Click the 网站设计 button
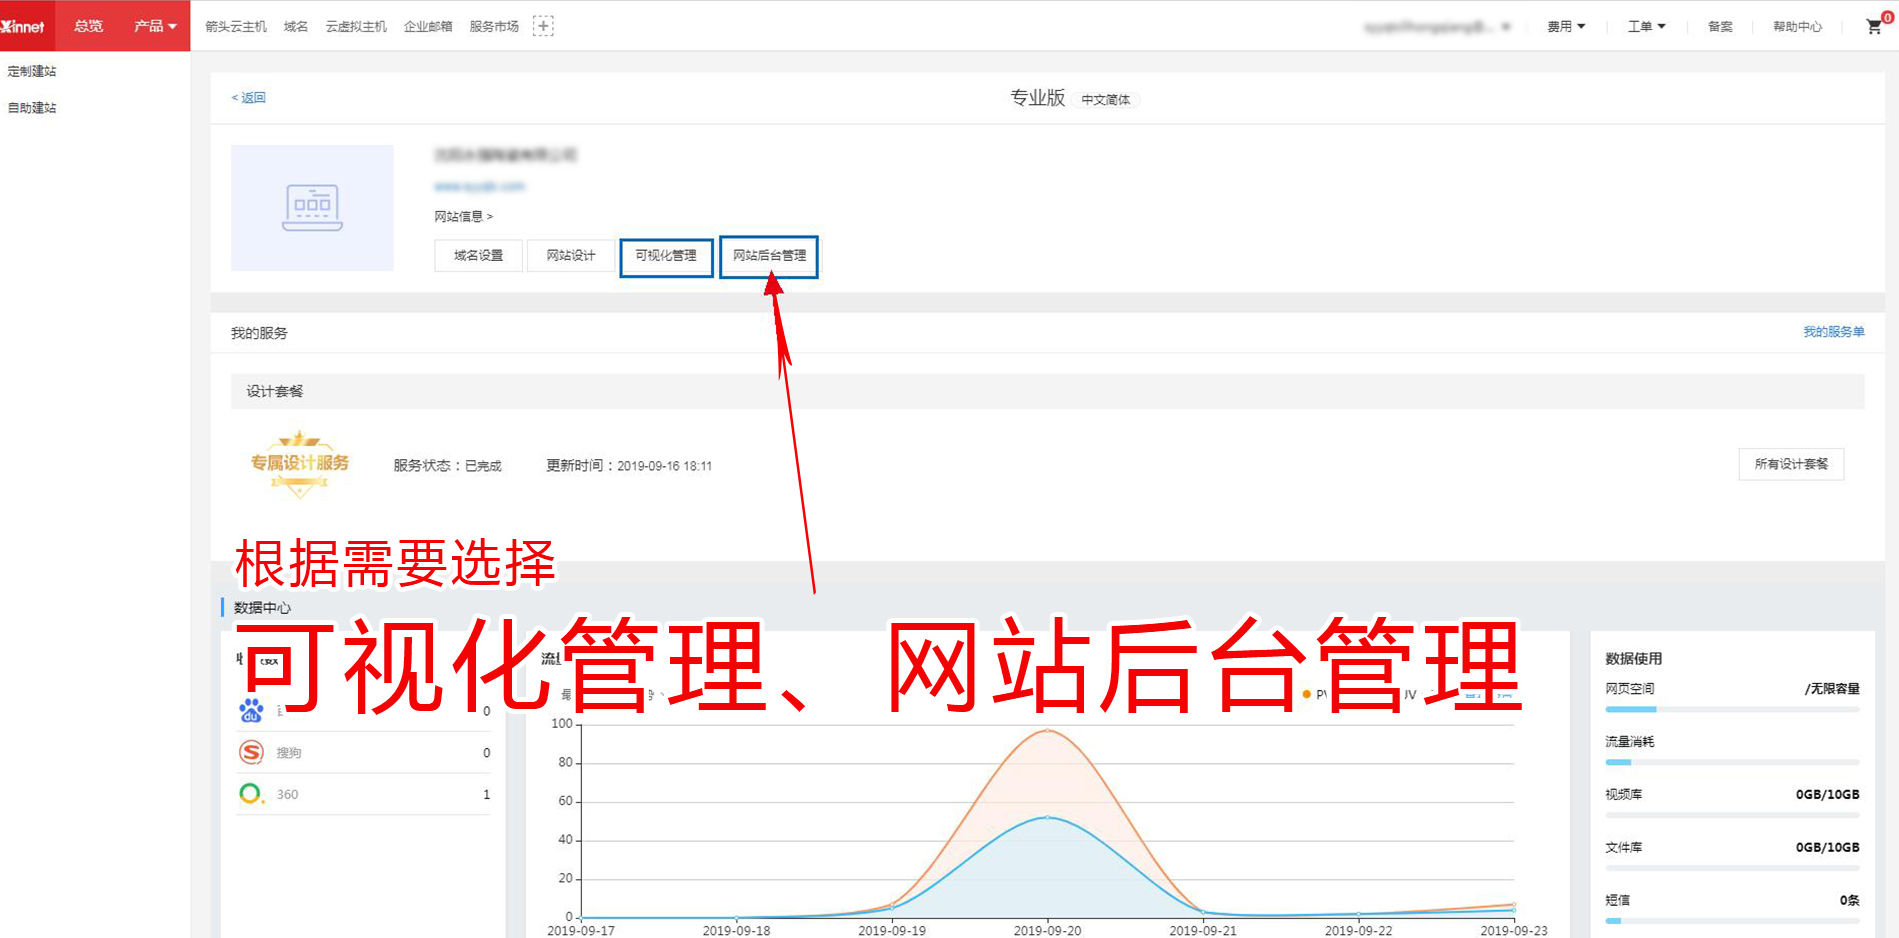Screen dimensions: 1899x938 [x=571, y=256]
